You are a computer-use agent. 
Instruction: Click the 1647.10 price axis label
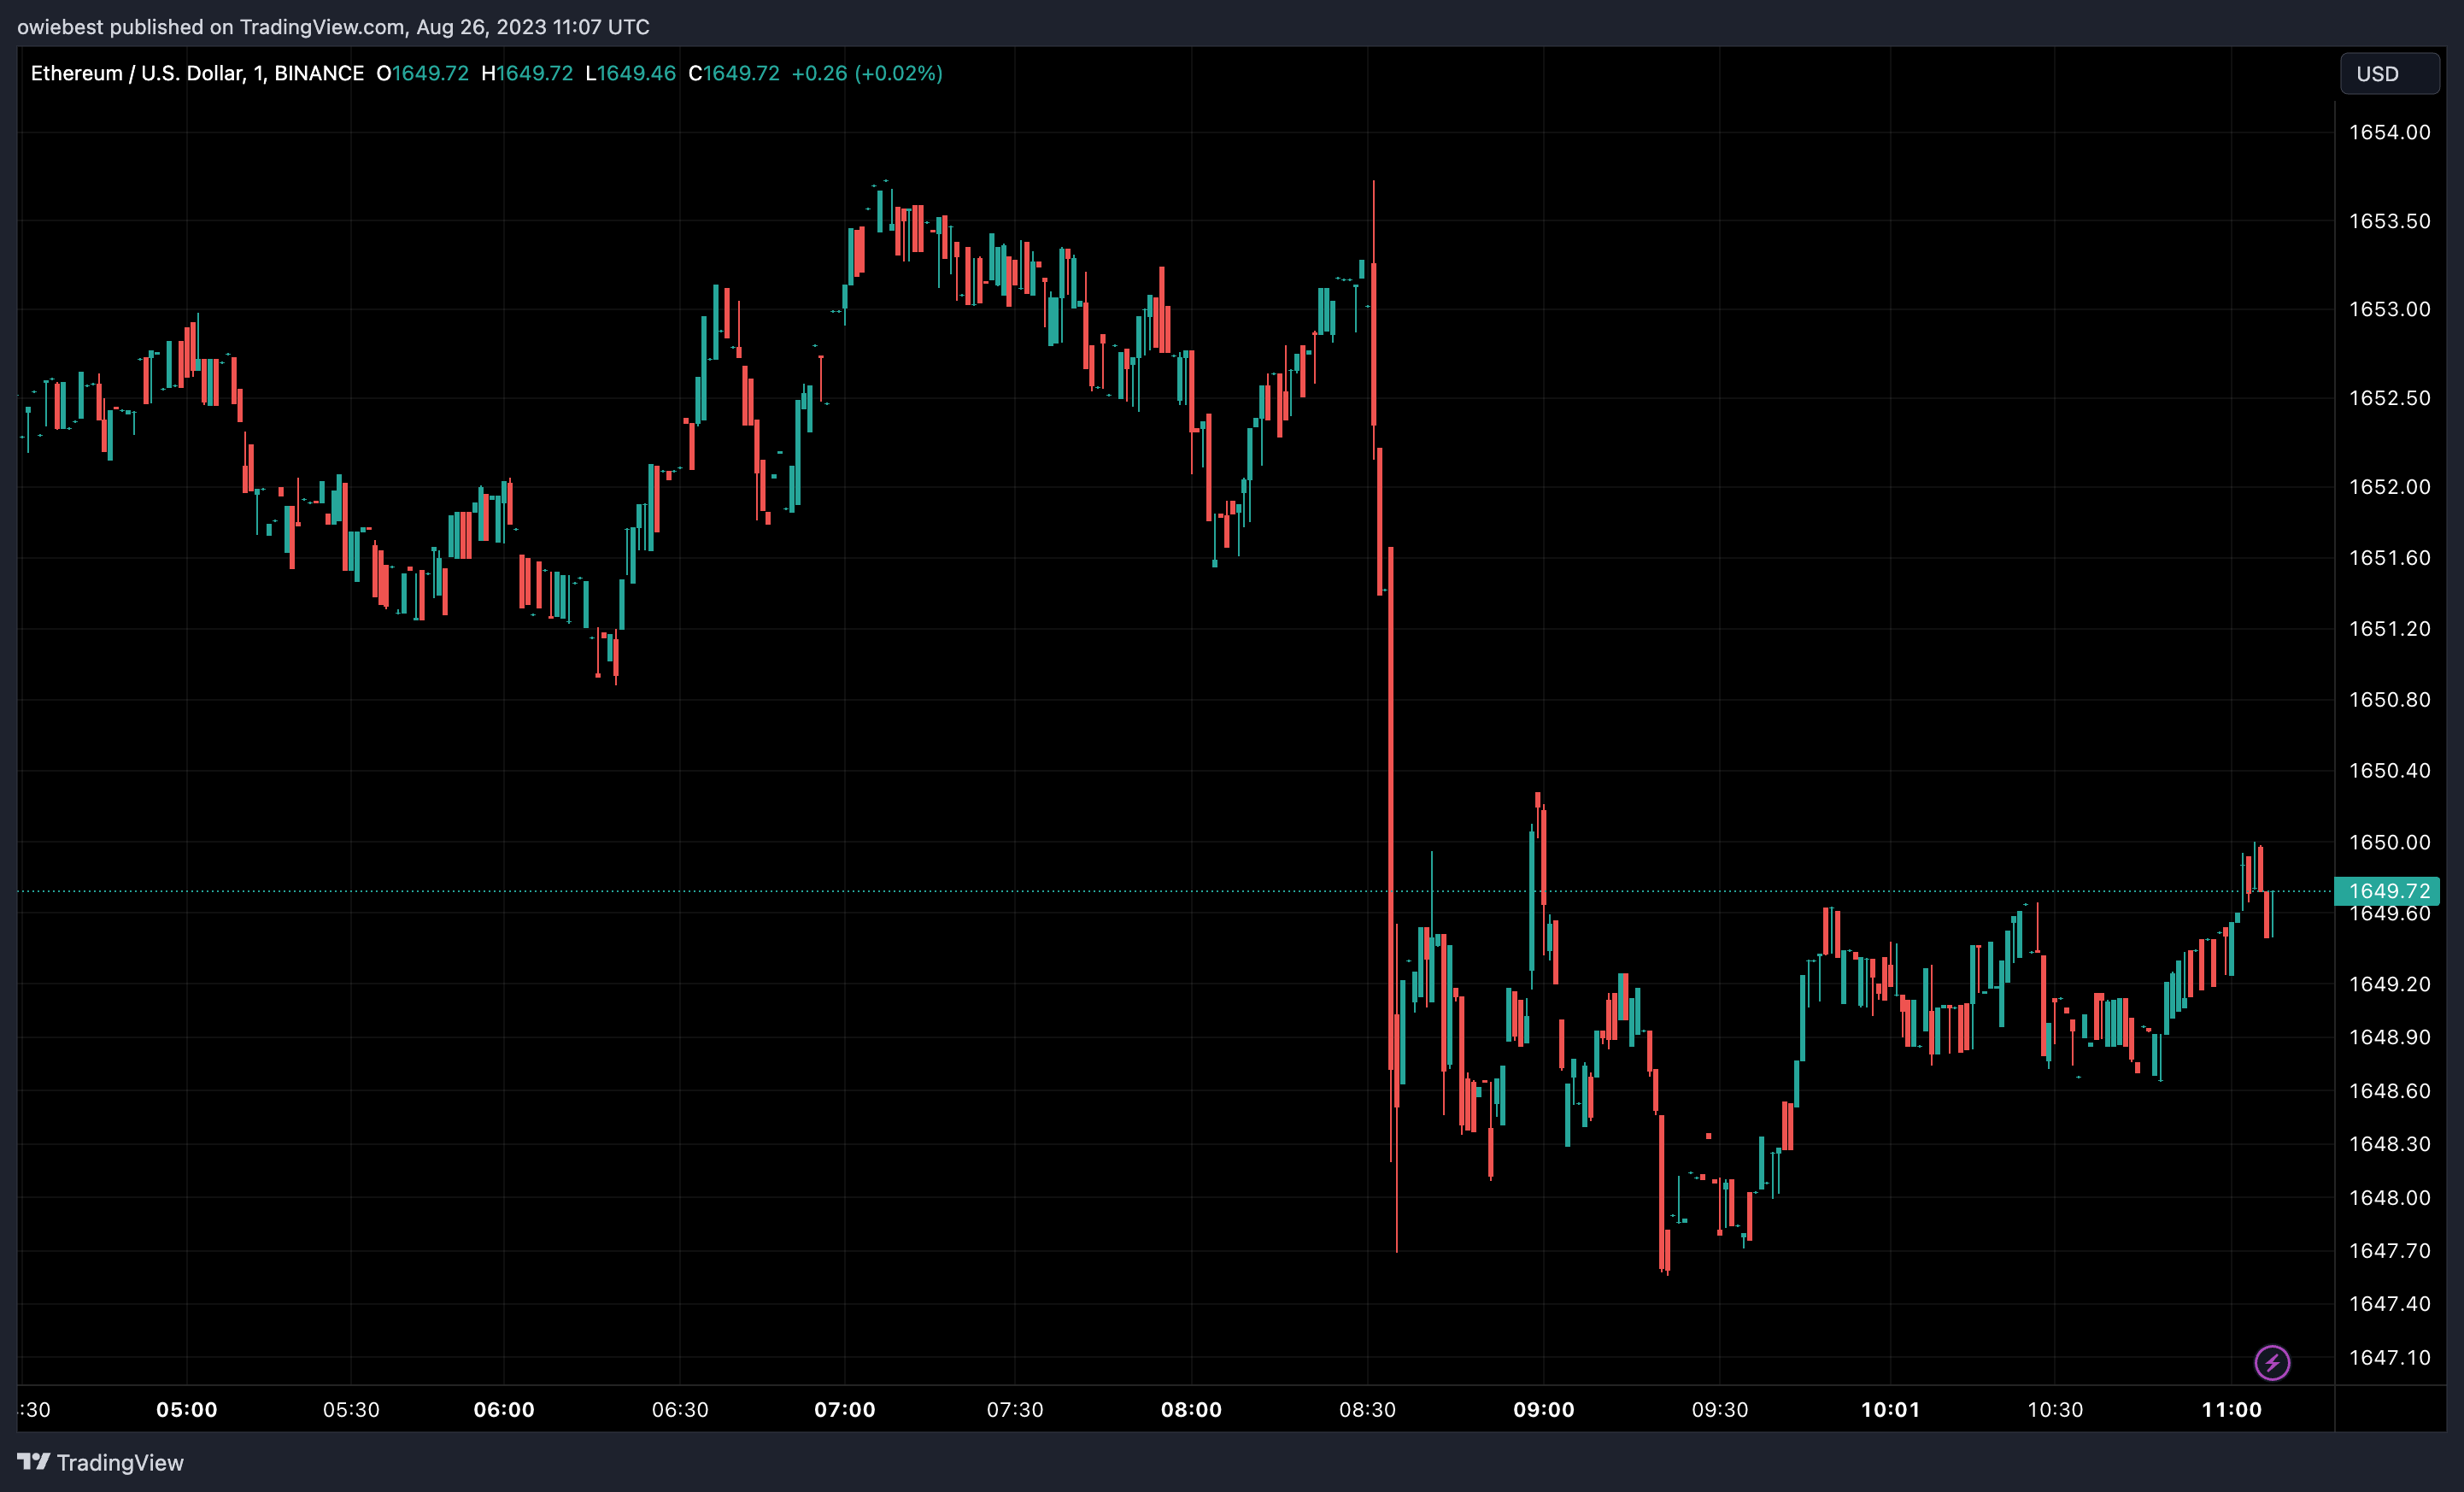tap(2389, 1358)
